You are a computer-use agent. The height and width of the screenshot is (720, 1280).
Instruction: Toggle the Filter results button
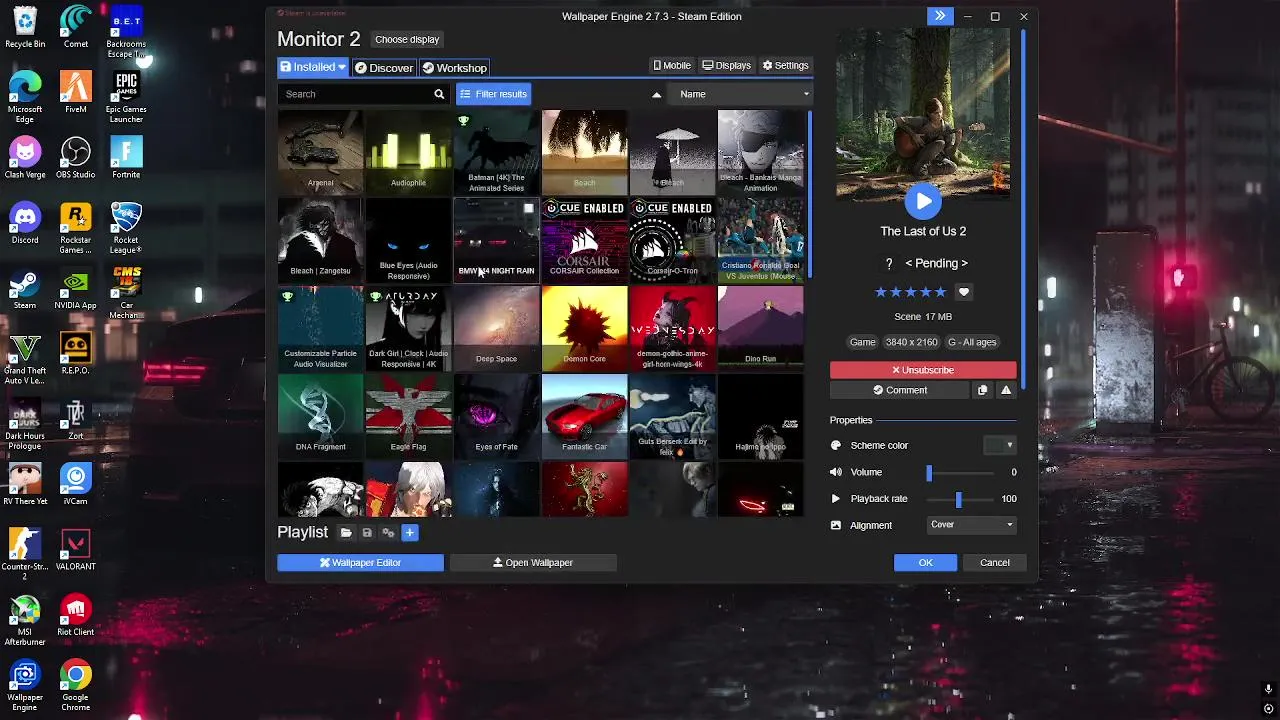493,94
